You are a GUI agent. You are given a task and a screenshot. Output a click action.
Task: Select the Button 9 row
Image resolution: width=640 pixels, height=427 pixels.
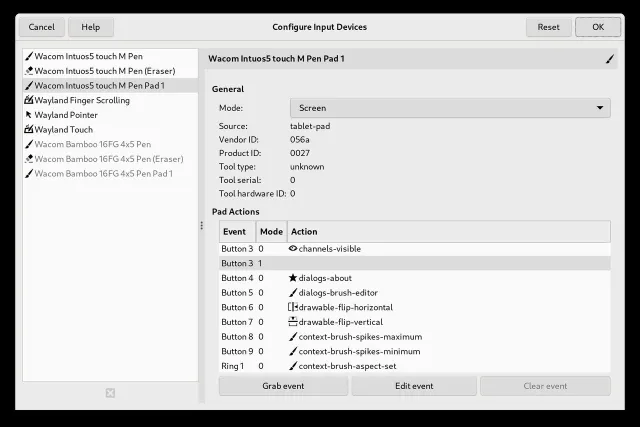(415, 351)
